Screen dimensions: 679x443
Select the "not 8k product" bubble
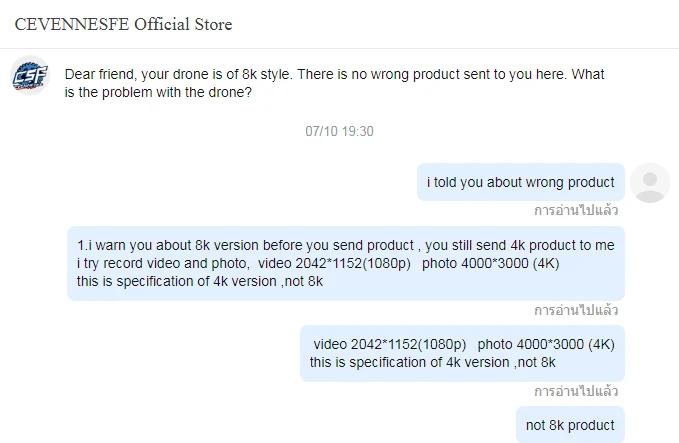point(570,425)
